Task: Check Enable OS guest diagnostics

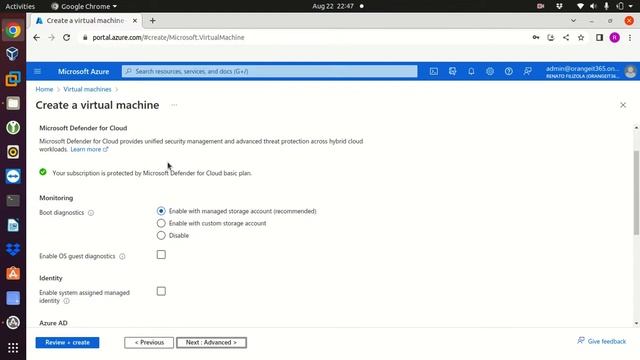Action: (161, 255)
